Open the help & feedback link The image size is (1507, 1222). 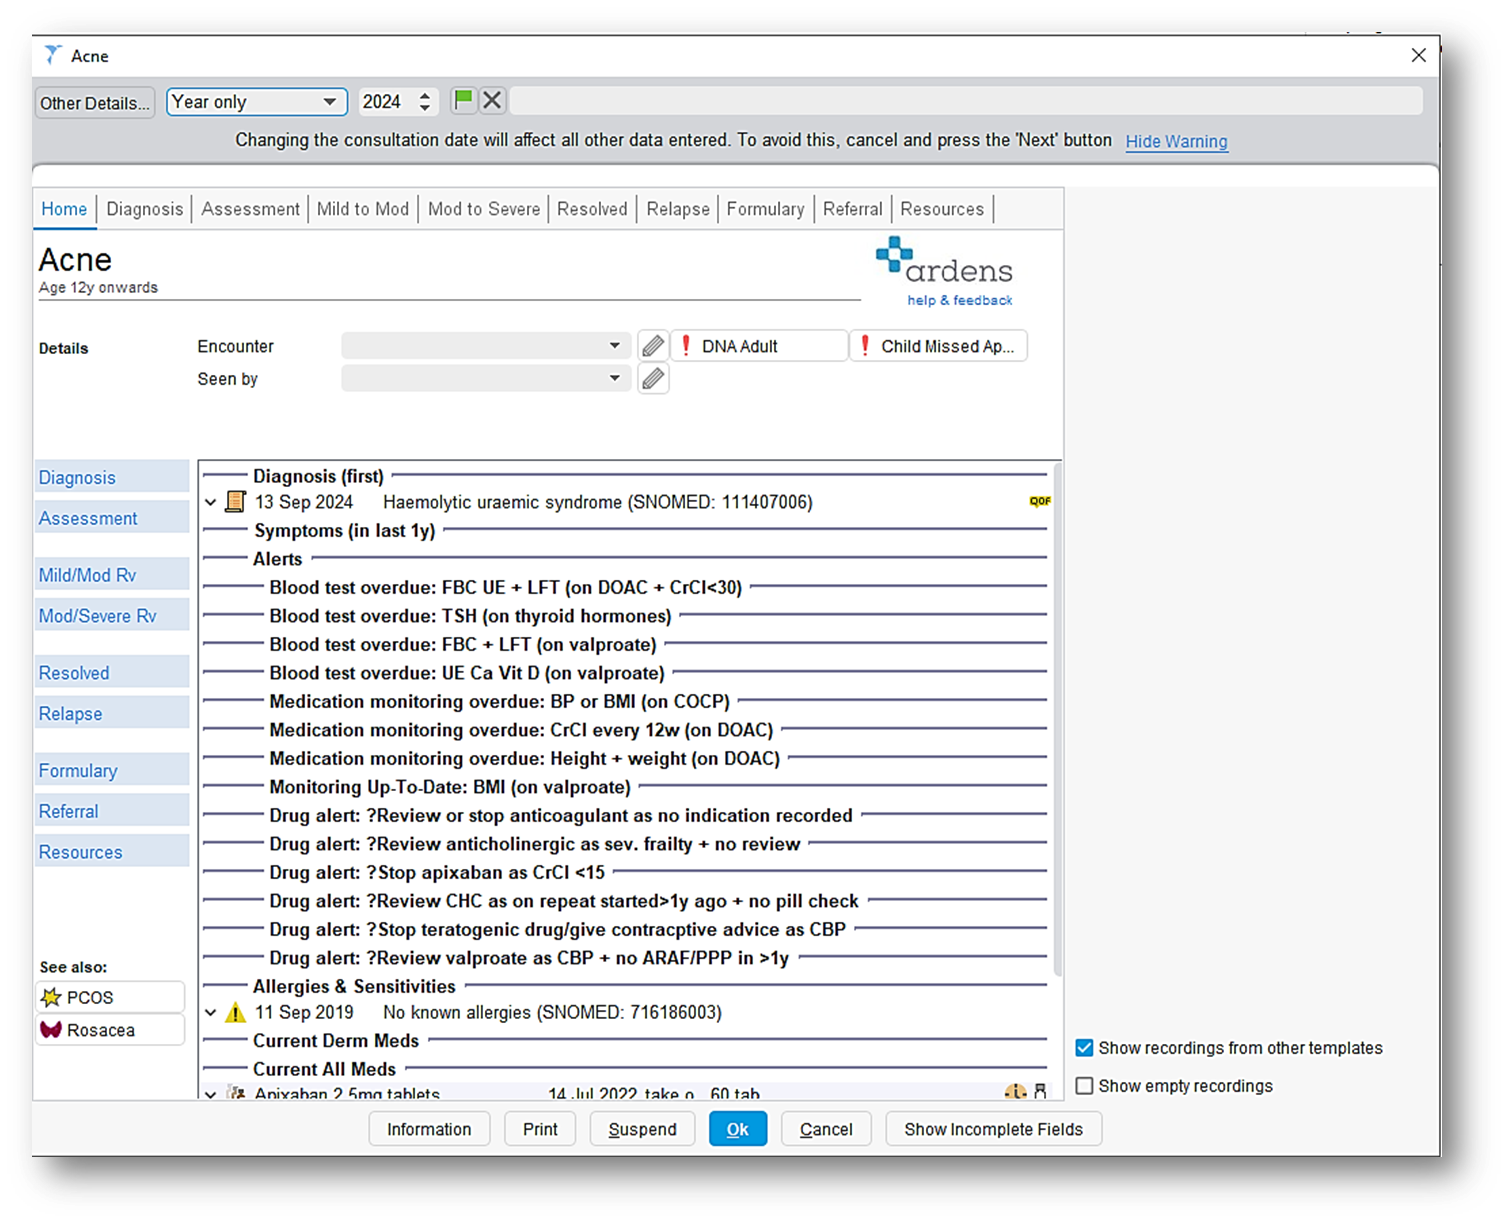click(959, 300)
